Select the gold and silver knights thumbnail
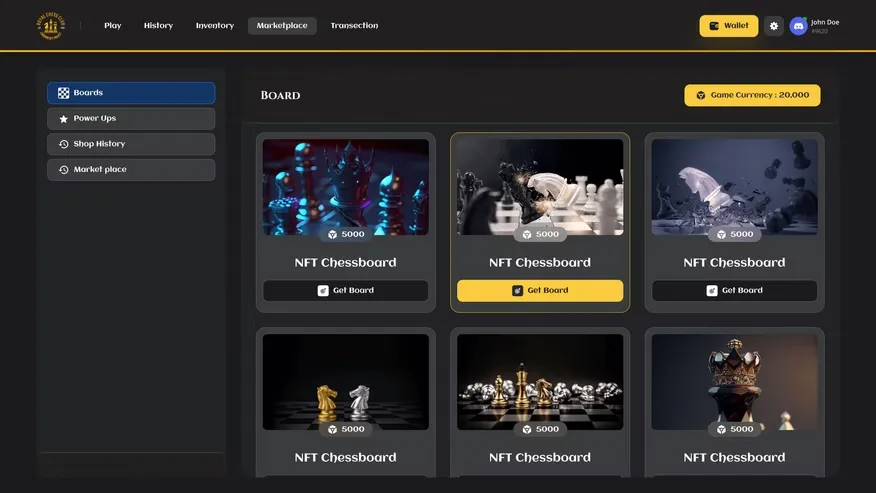This screenshot has width=876, height=493. click(346, 380)
